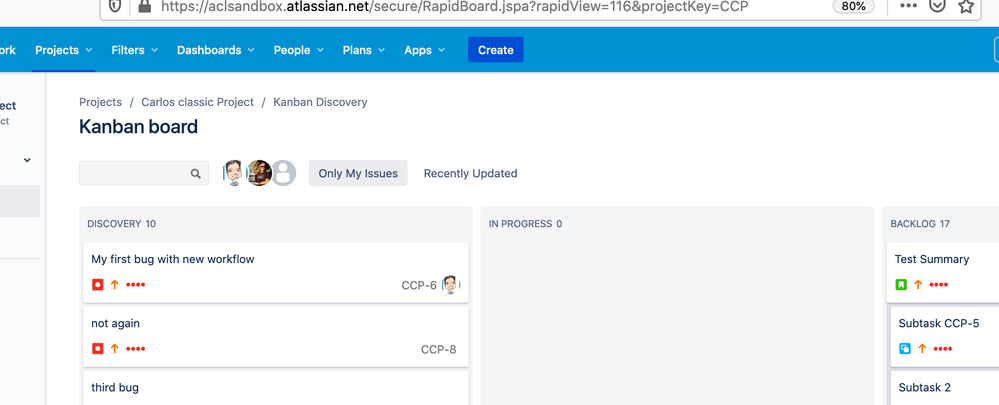The height and width of the screenshot is (405, 999).
Task: Open Filters dropdown menu
Action: click(134, 50)
